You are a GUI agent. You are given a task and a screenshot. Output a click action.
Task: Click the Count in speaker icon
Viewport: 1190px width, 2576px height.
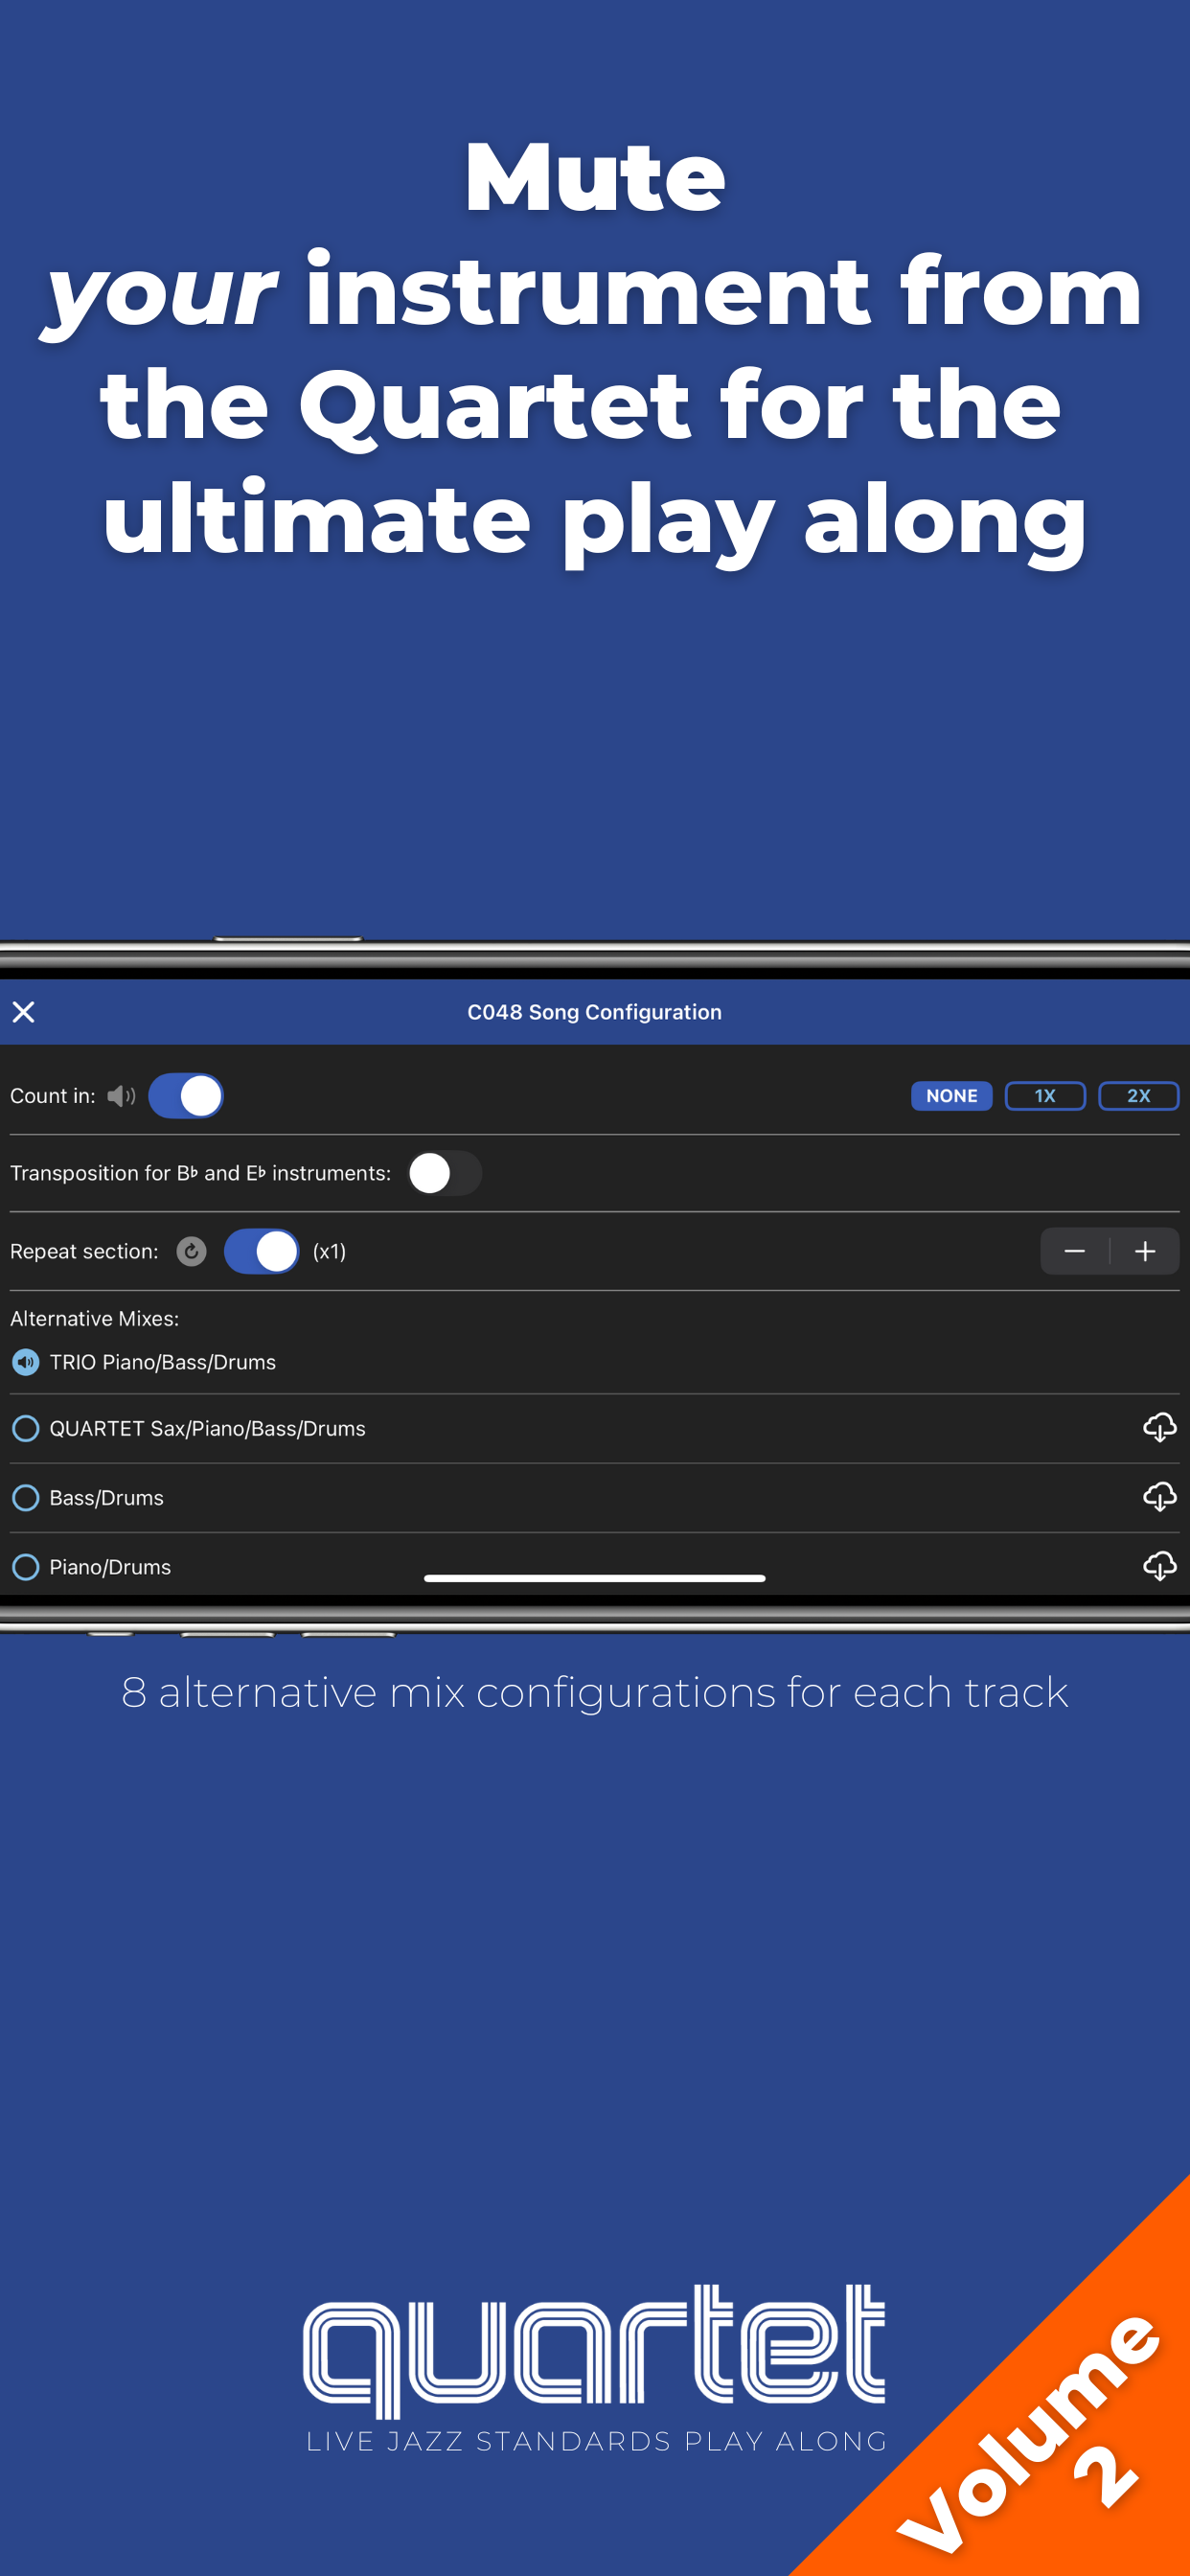coord(121,1096)
